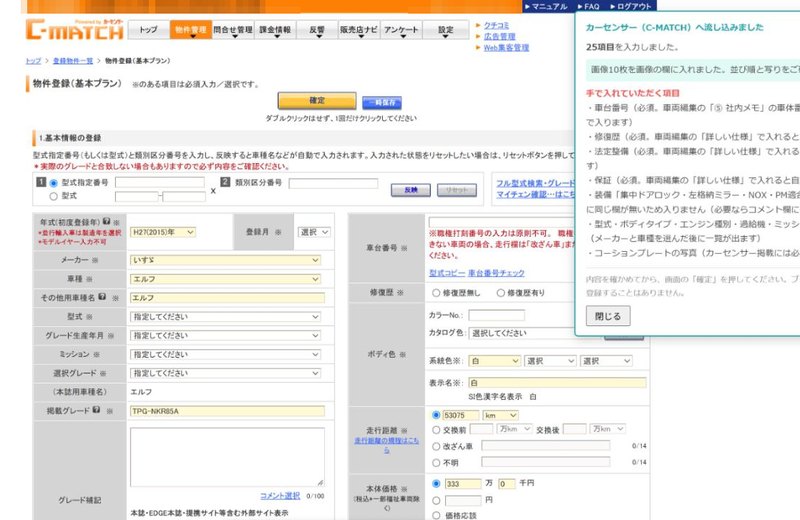Screen dimensions: 800x520
Task: Open the 課金情報 menu tab
Action: point(275,30)
